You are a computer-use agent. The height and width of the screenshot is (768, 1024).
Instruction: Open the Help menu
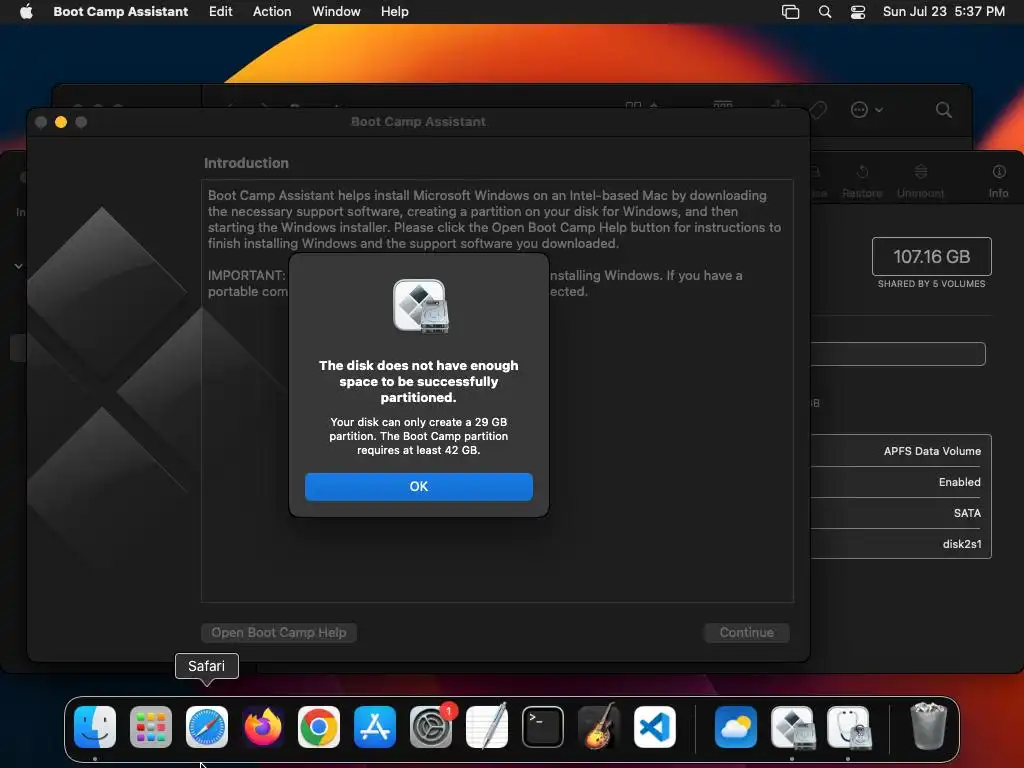(394, 12)
